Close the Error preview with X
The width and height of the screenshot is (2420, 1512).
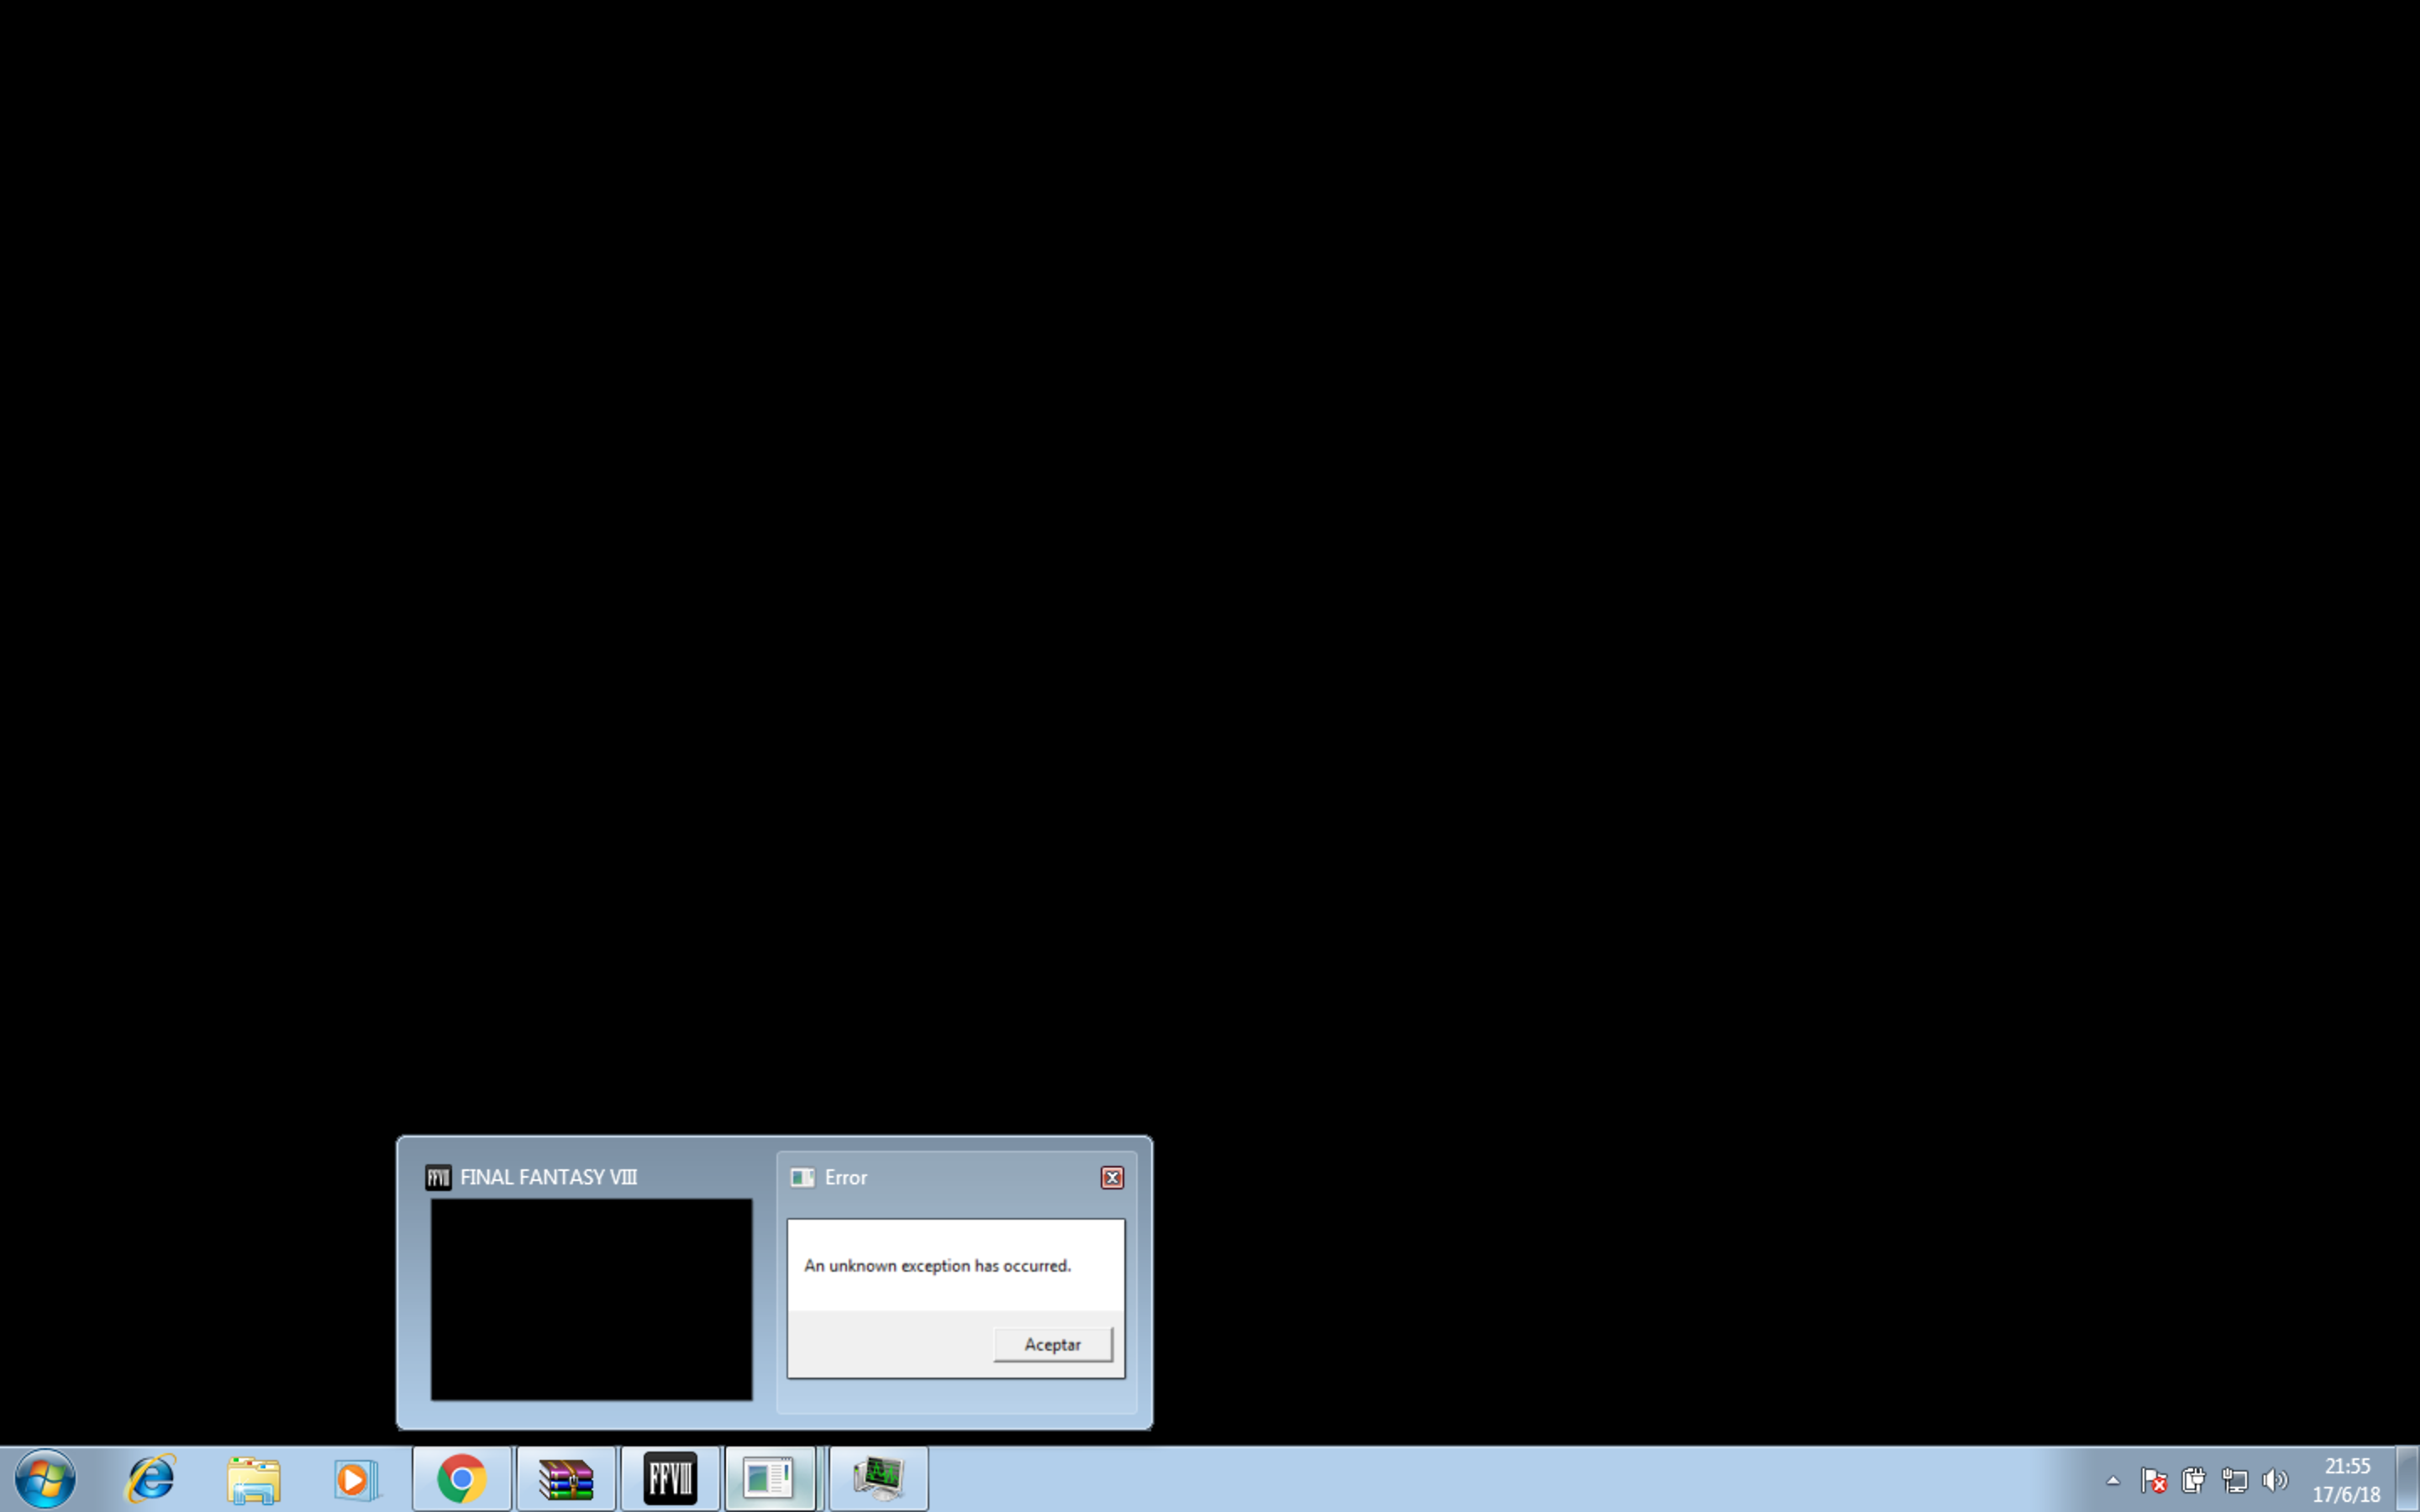pyautogui.click(x=1112, y=1177)
